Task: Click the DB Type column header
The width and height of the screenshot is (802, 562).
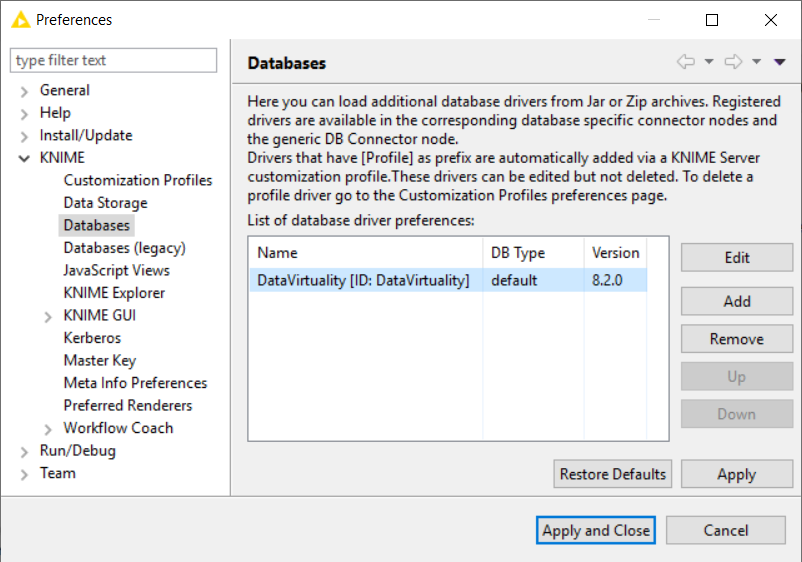Action: 533,253
